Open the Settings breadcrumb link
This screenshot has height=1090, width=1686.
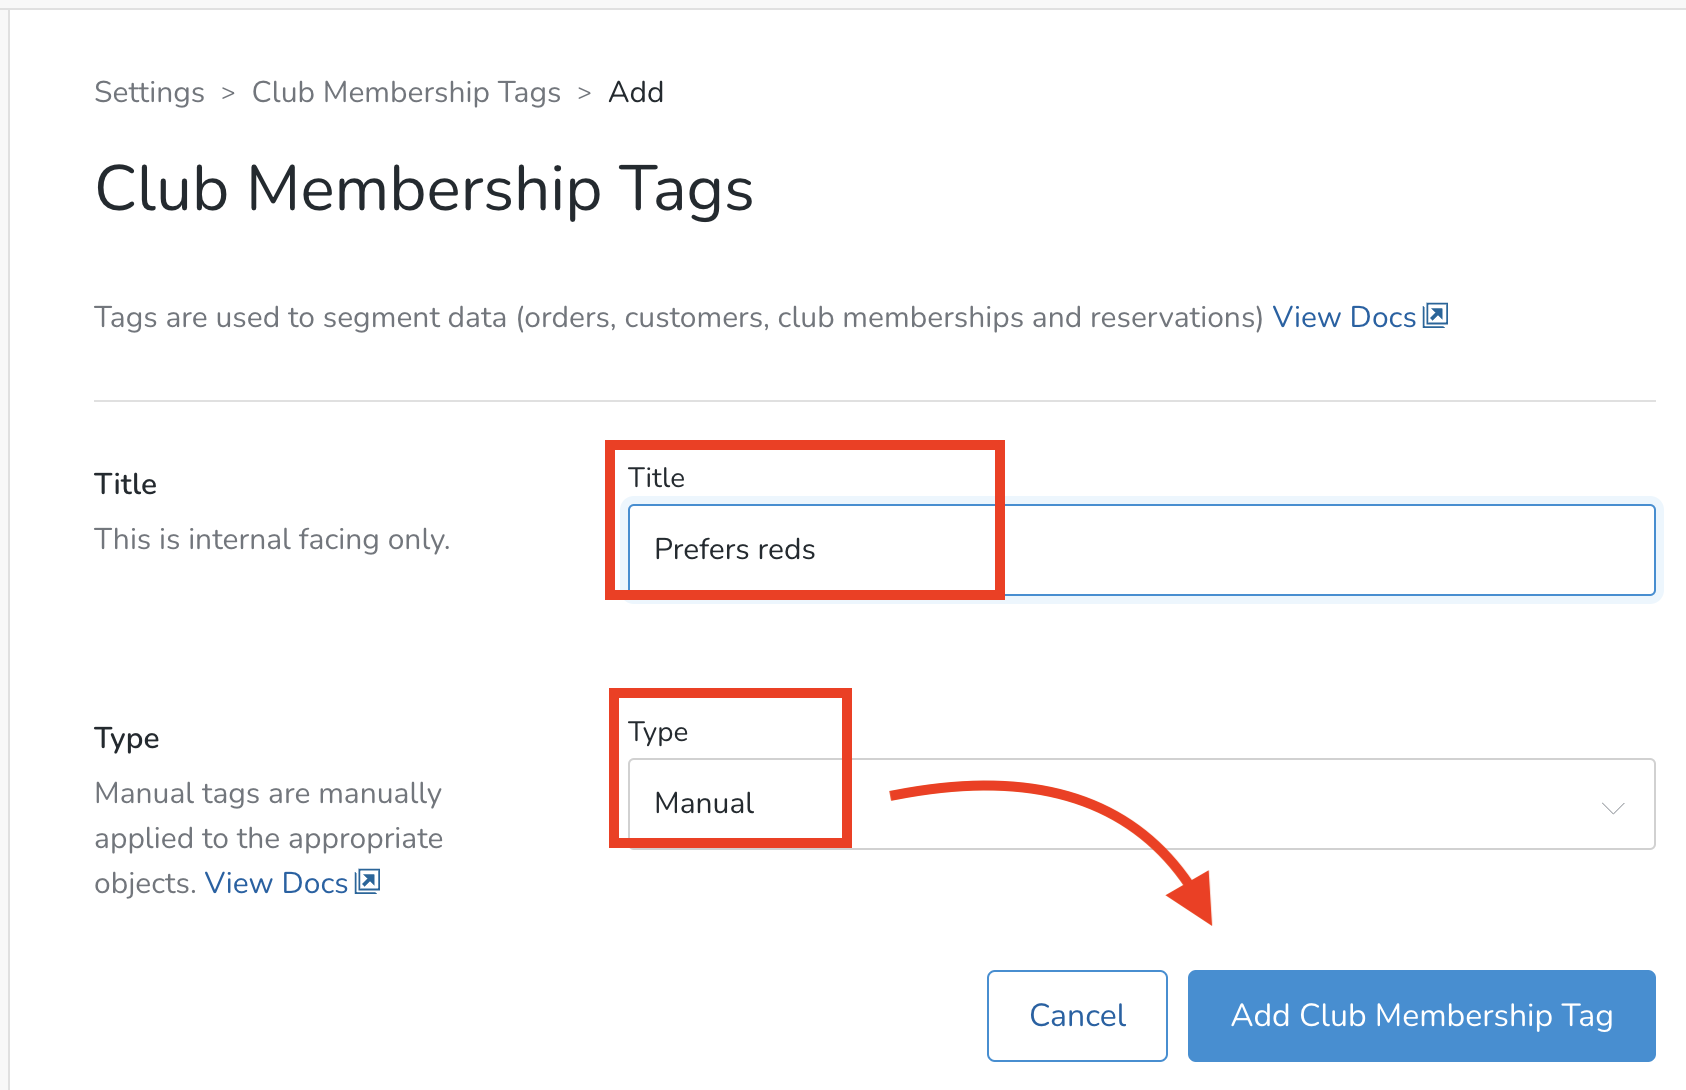149,92
